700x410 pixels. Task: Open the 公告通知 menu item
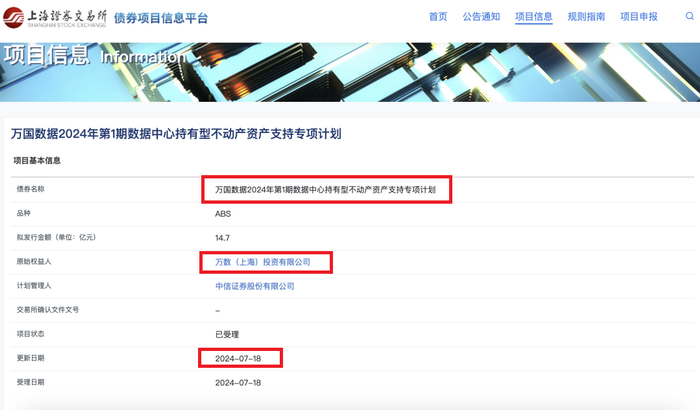481,17
